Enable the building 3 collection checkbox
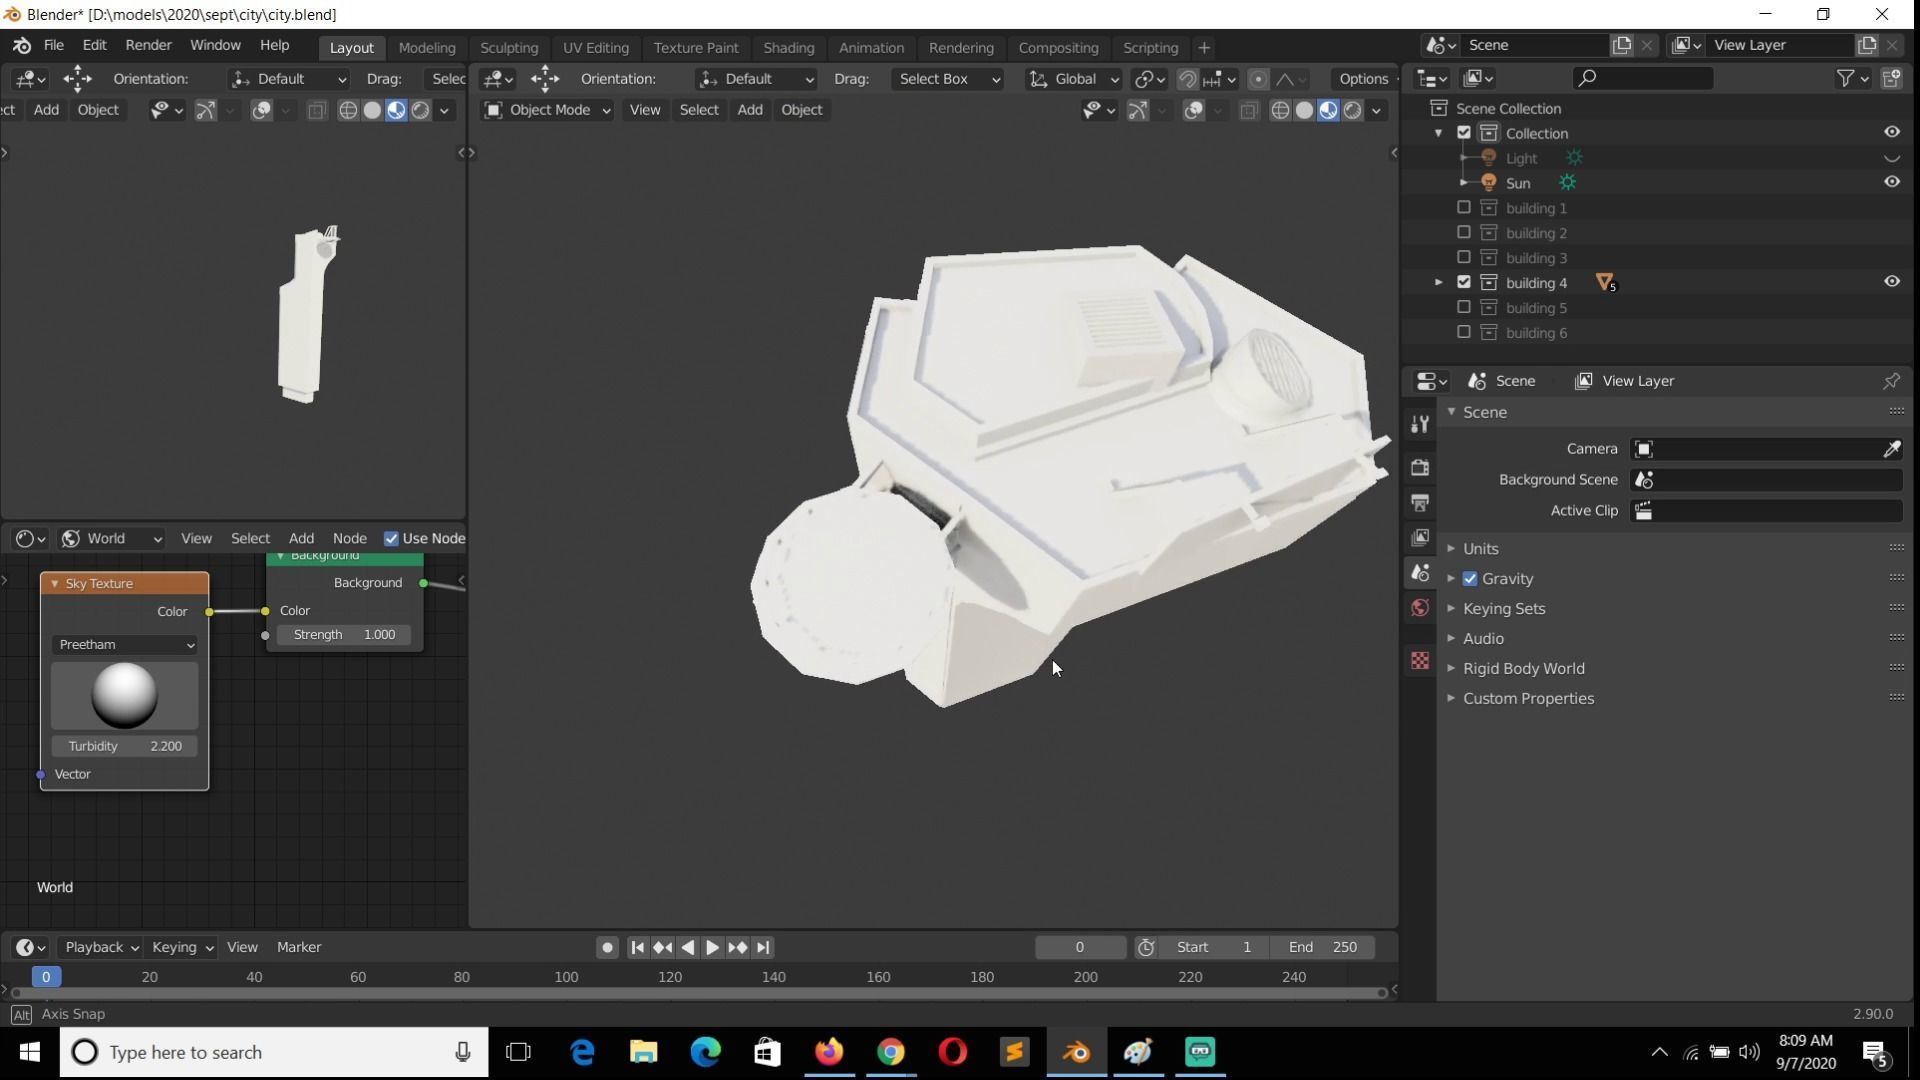This screenshot has width=1920, height=1080. click(x=1464, y=257)
